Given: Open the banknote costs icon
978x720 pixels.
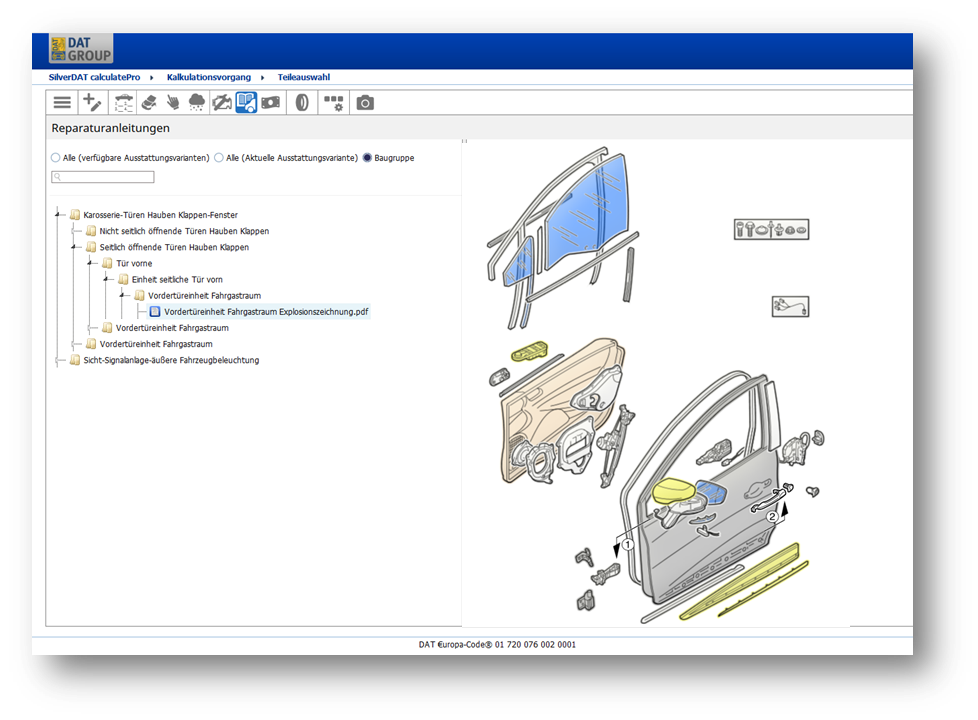Looking at the screenshot, I should pyautogui.click(x=271, y=102).
